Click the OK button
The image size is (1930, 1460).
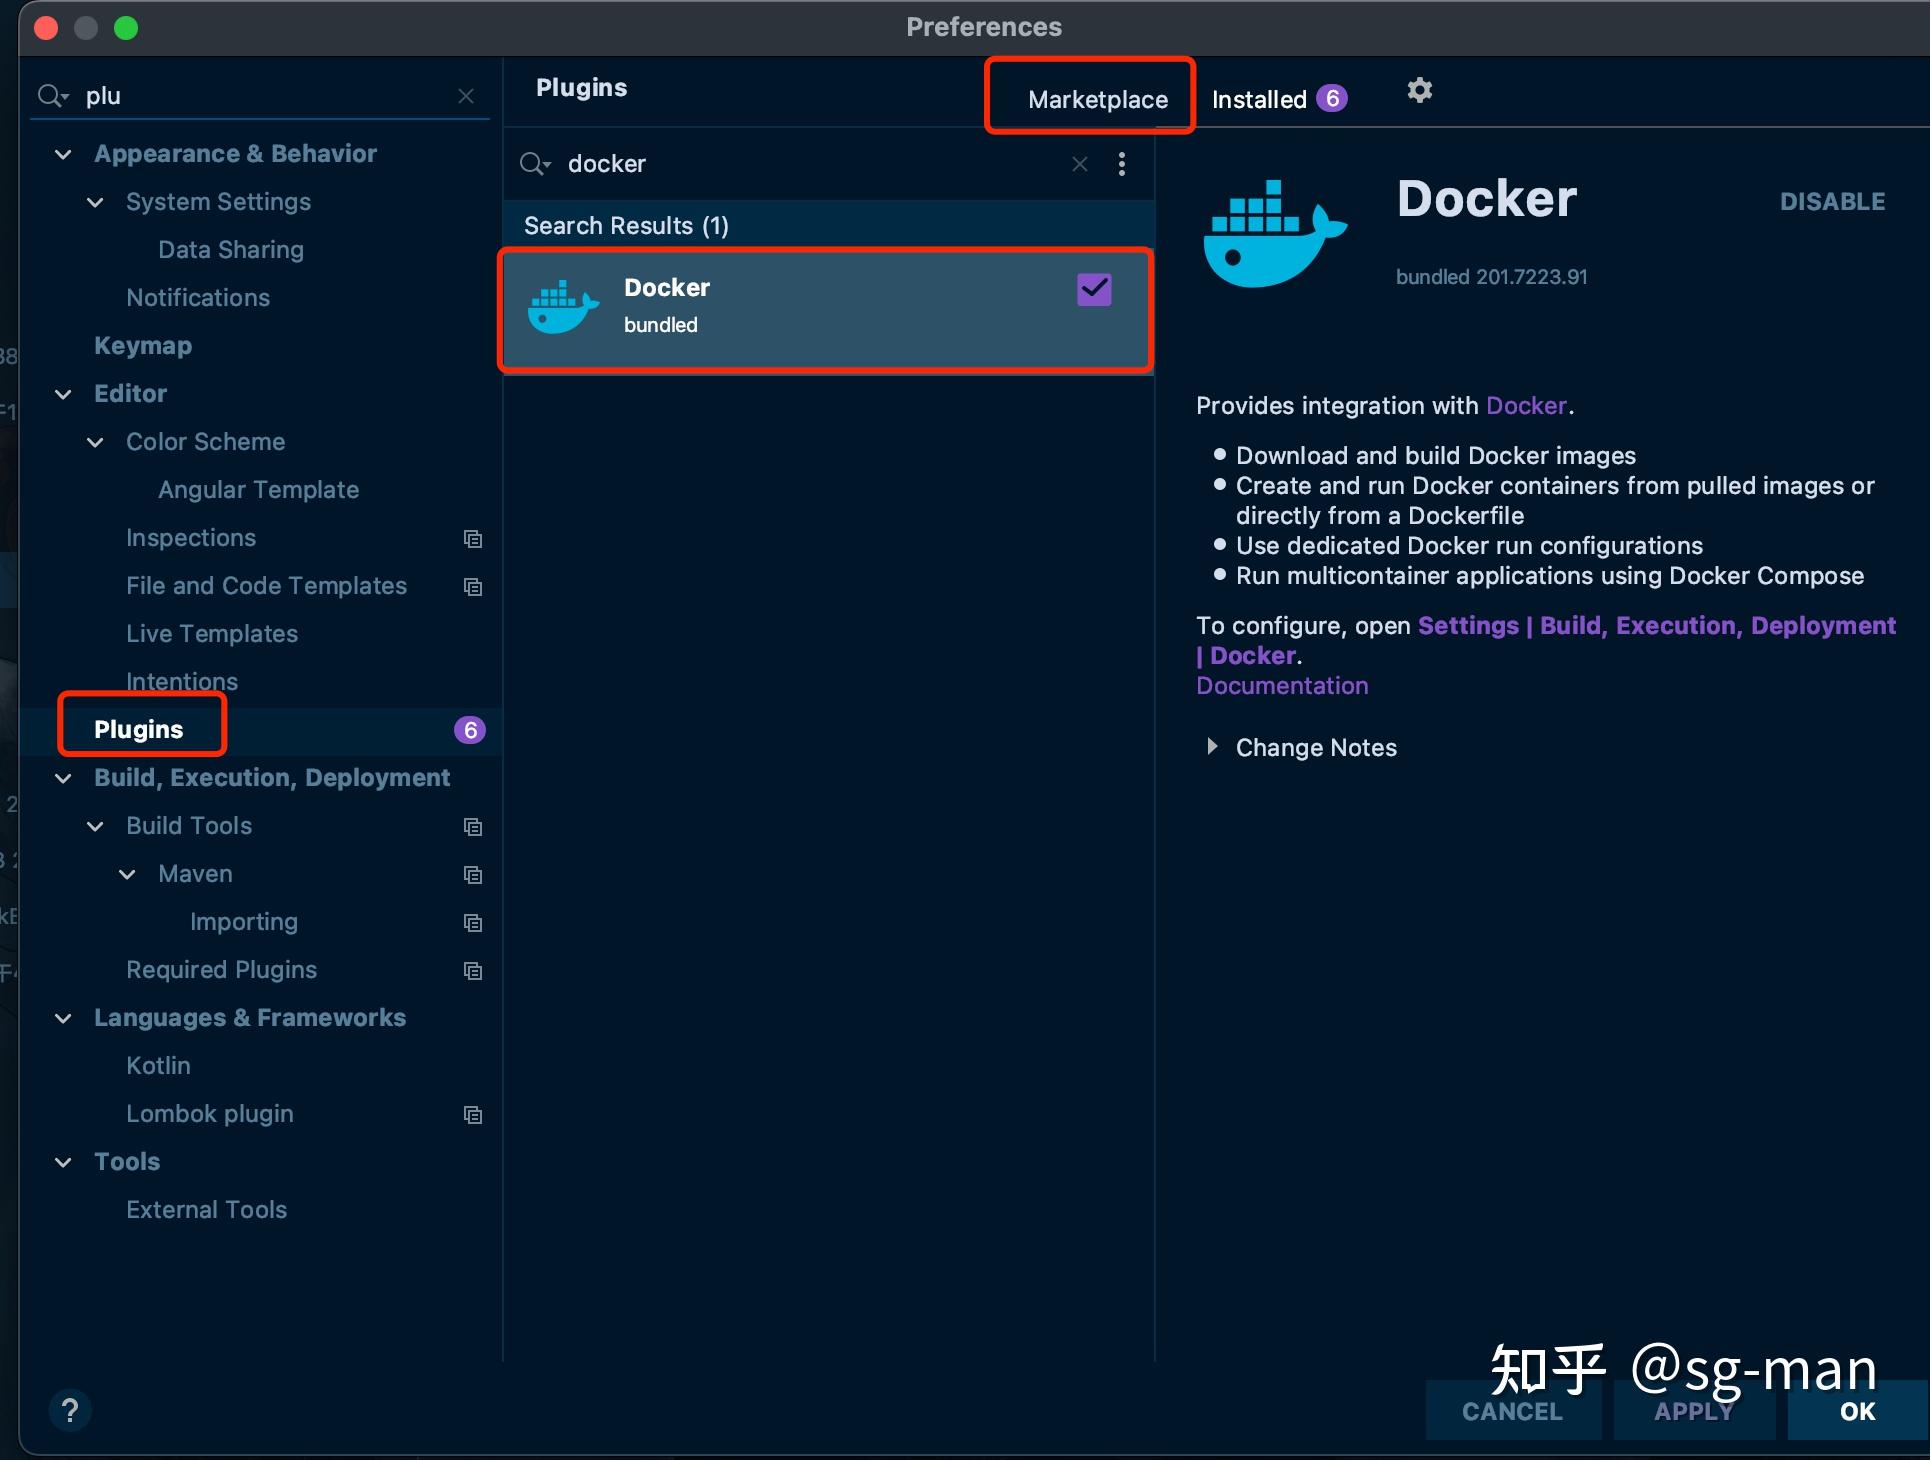[1856, 1412]
